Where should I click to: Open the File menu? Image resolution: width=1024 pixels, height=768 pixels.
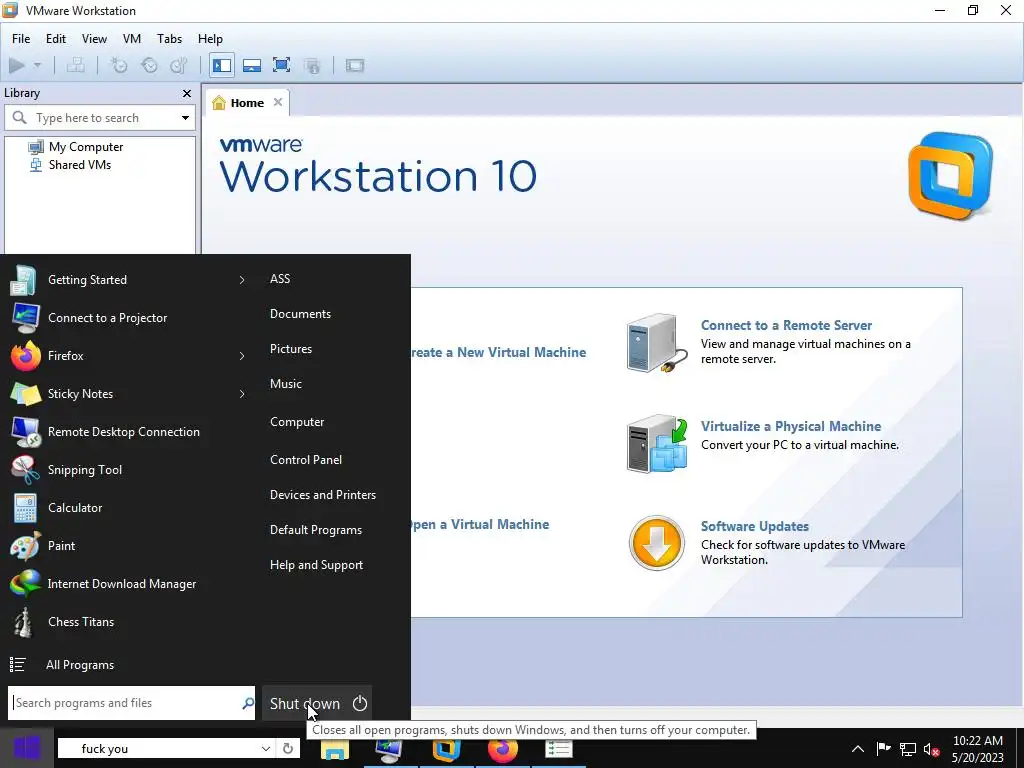pyautogui.click(x=21, y=39)
